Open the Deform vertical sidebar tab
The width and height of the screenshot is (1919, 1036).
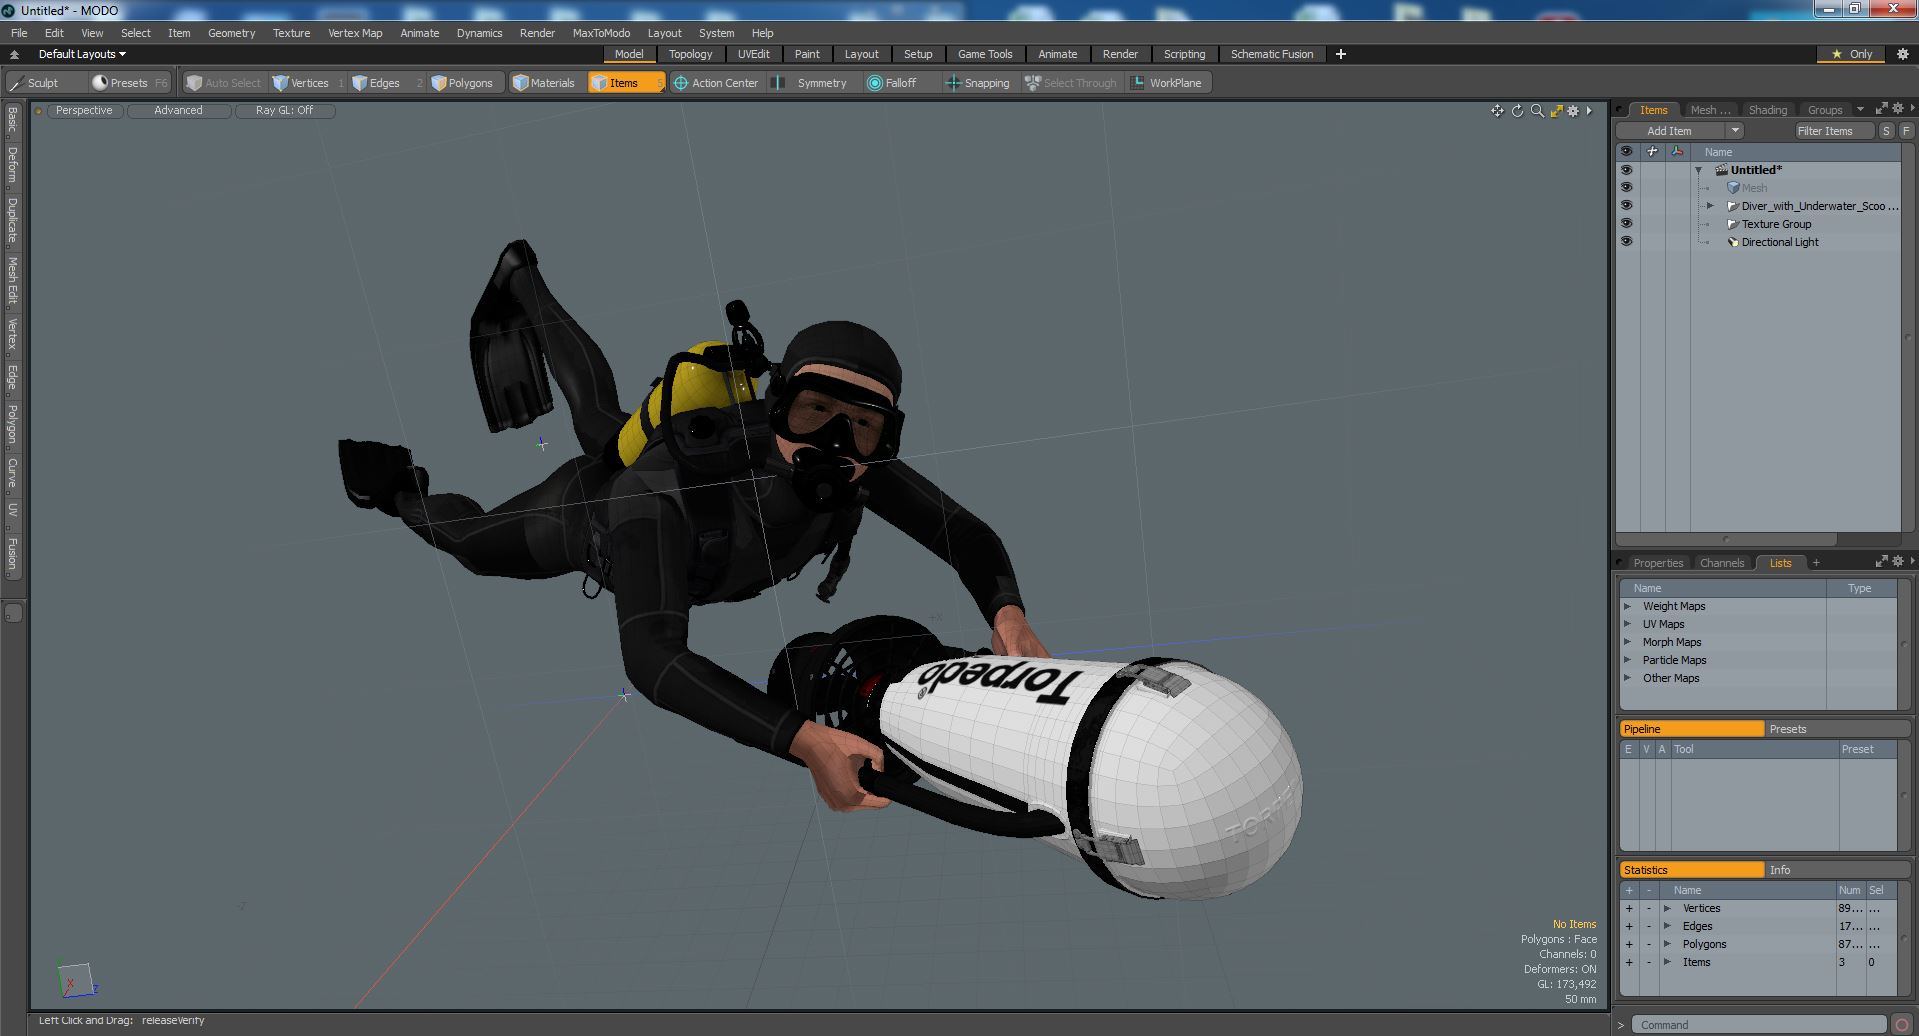[x=13, y=165]
